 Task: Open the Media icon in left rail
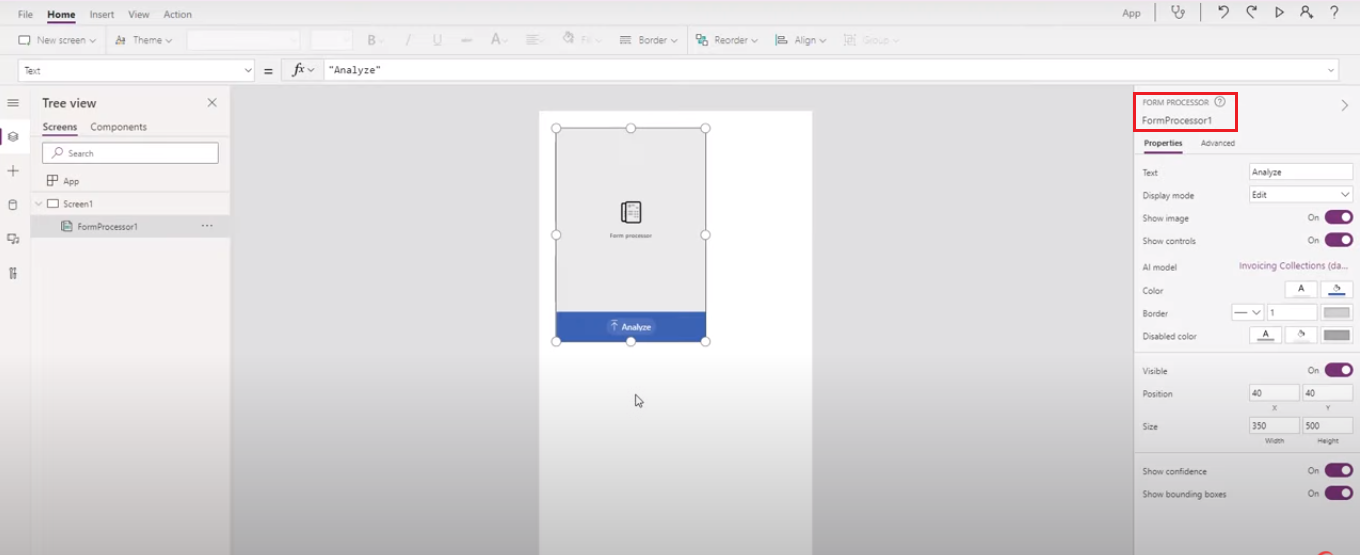coord(13,239)
